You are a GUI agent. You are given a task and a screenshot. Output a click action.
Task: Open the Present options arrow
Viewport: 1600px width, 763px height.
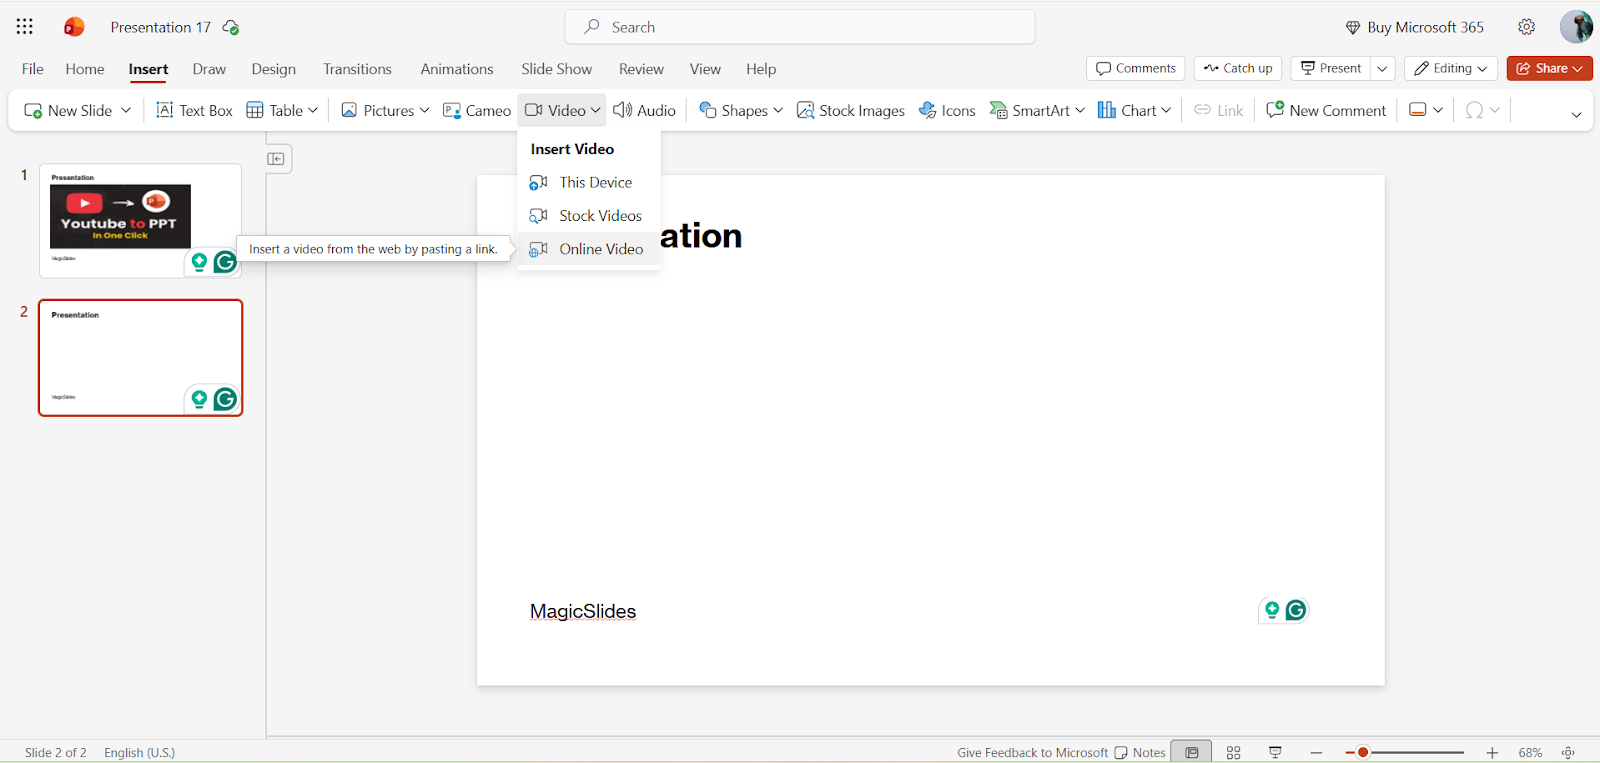(x=1382, y=68)
